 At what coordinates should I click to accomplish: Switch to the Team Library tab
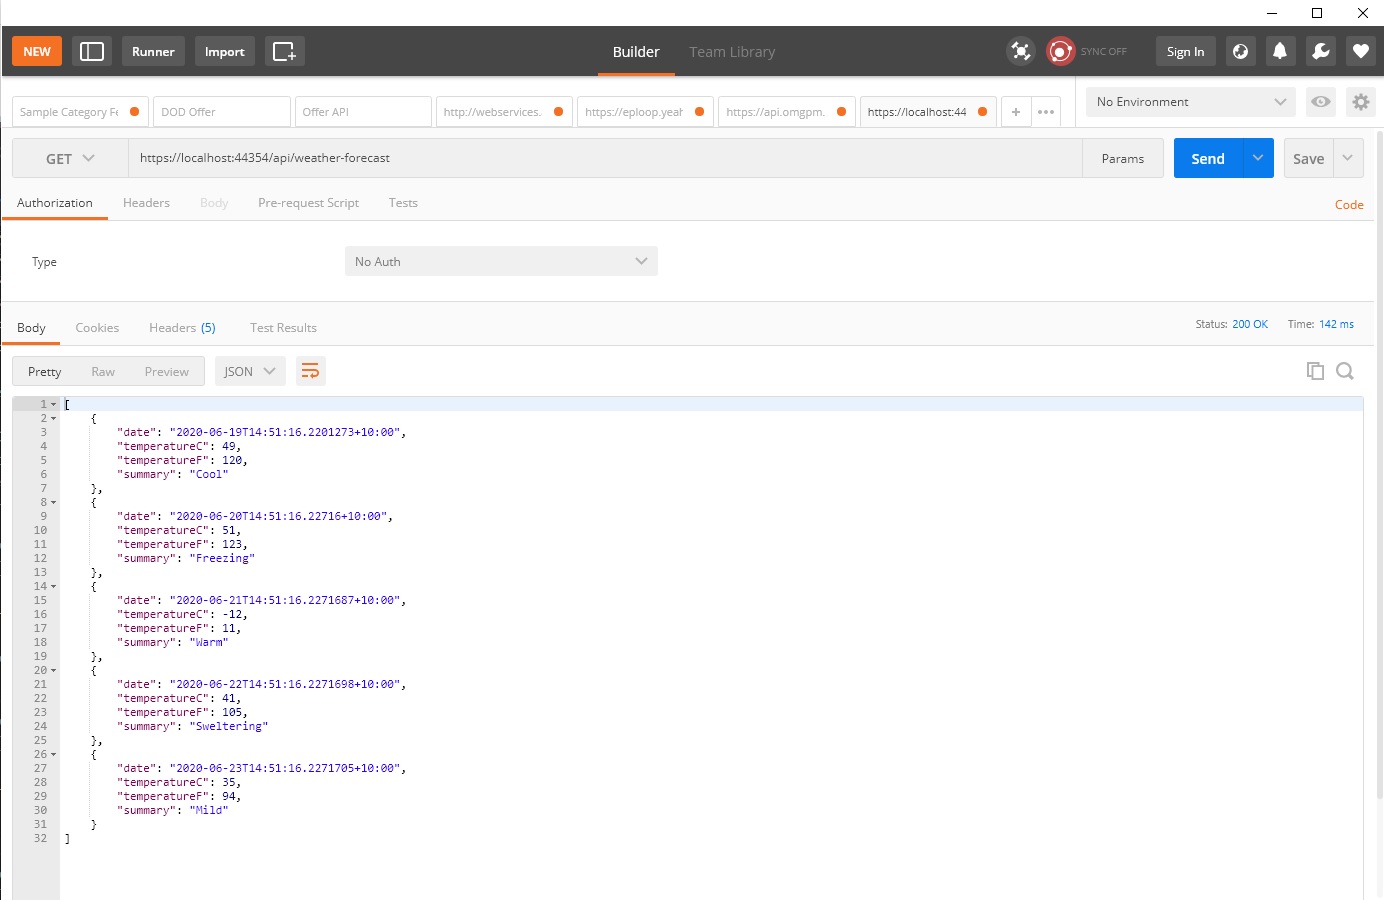(732, 52)
